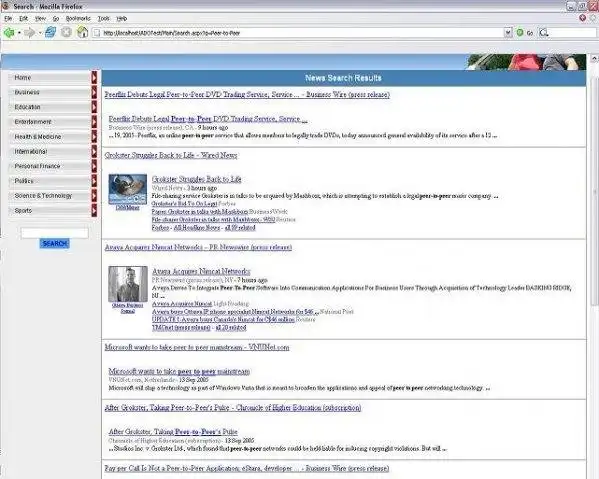Screen dimensions: 599x479
Task: Click the red arrow beside Politics
Action: pyautogui.click(x=94, y=181)
